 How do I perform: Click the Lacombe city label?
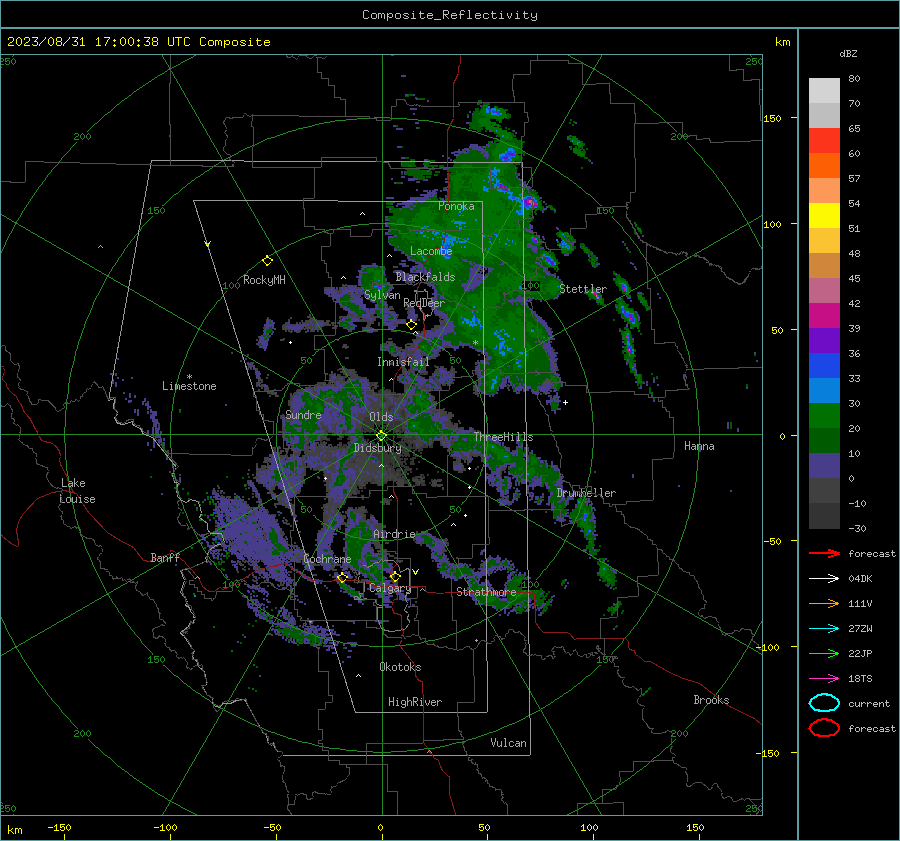tap(431, 251)
